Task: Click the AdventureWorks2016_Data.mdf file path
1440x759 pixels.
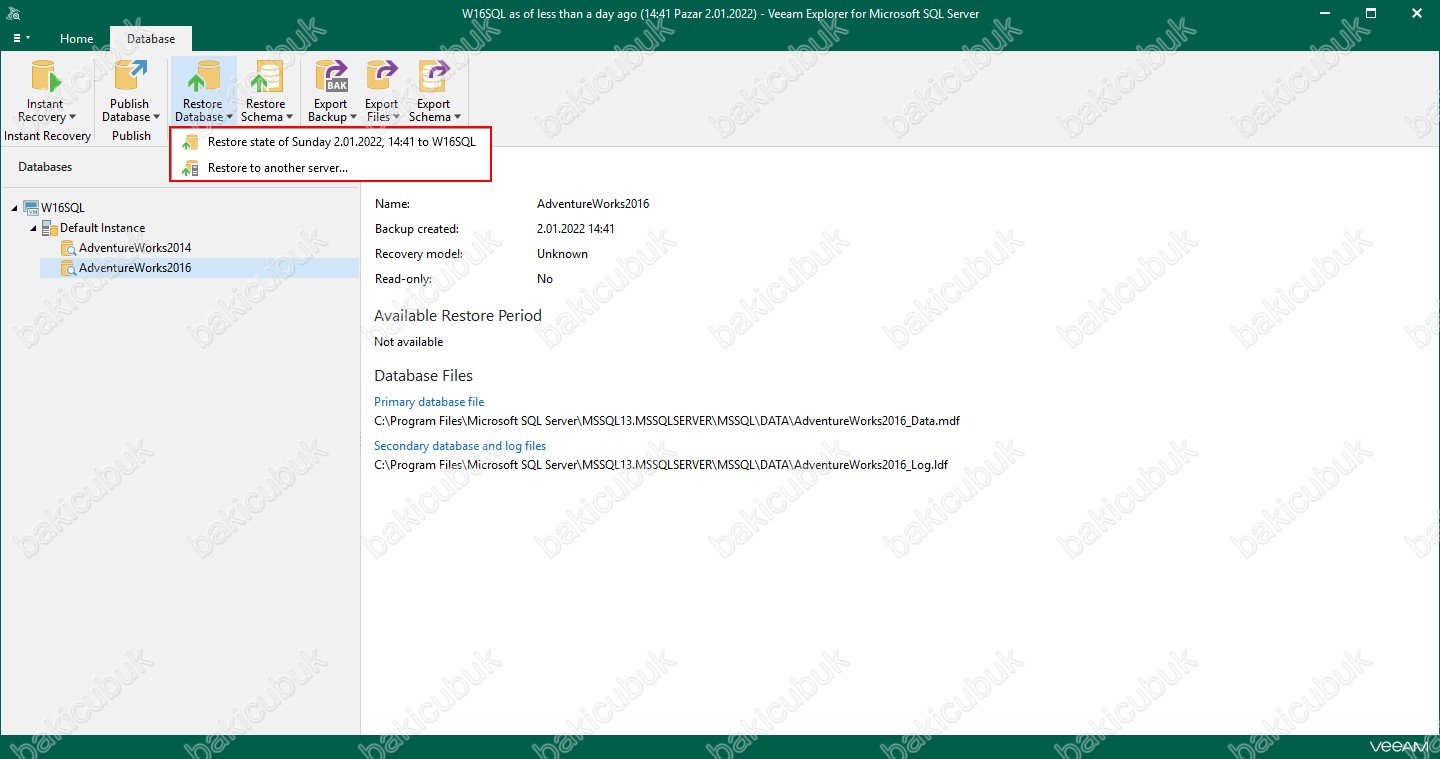Action: [x=667, y=421]
